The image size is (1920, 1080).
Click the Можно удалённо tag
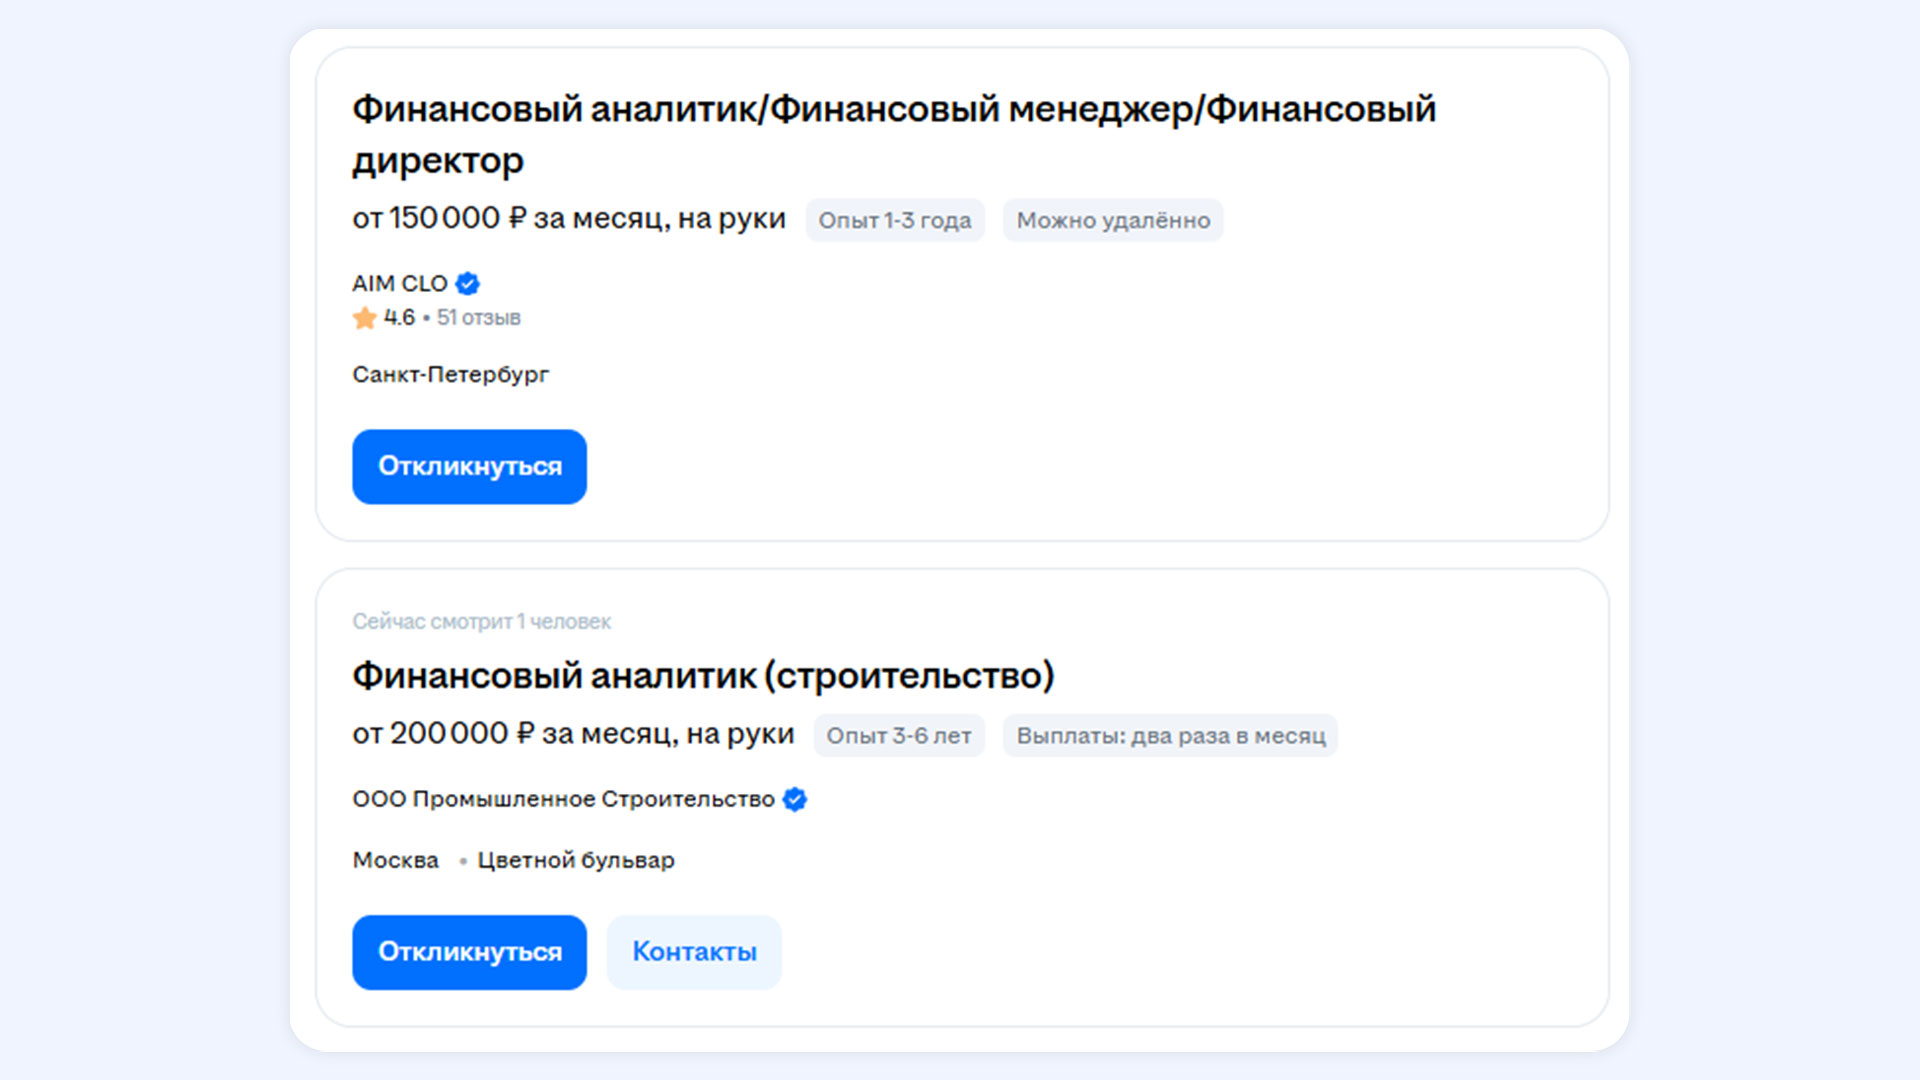pyautogui.click(x=1112, y=220)
